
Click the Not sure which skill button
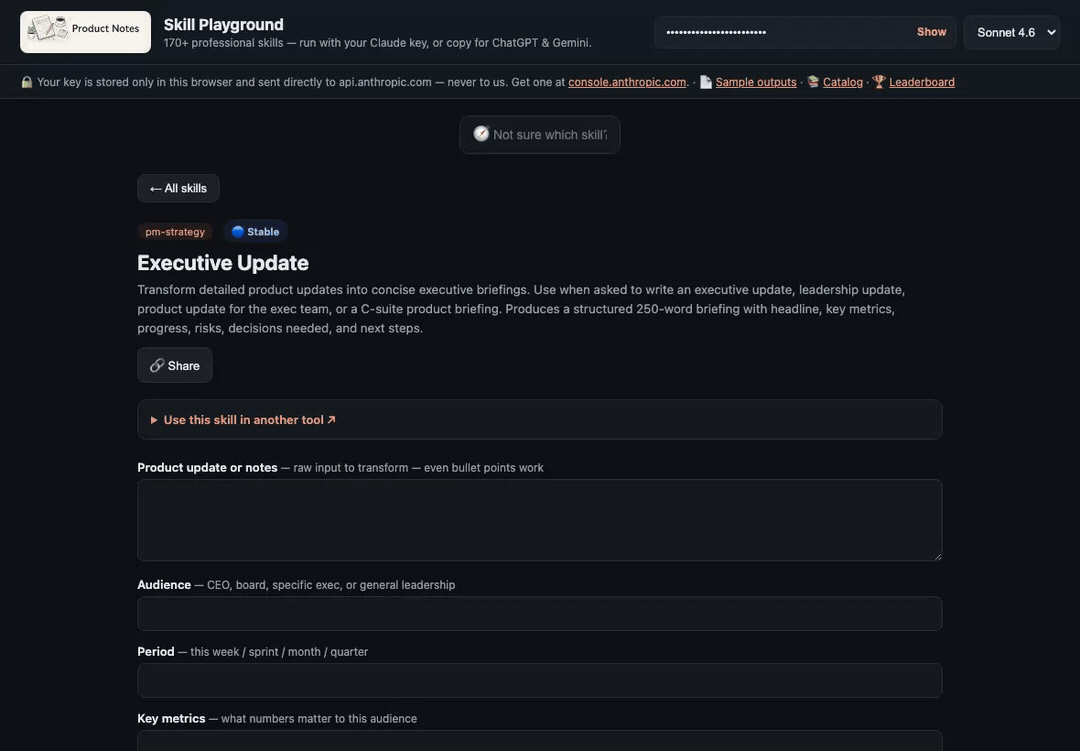[x=540, y=134]
